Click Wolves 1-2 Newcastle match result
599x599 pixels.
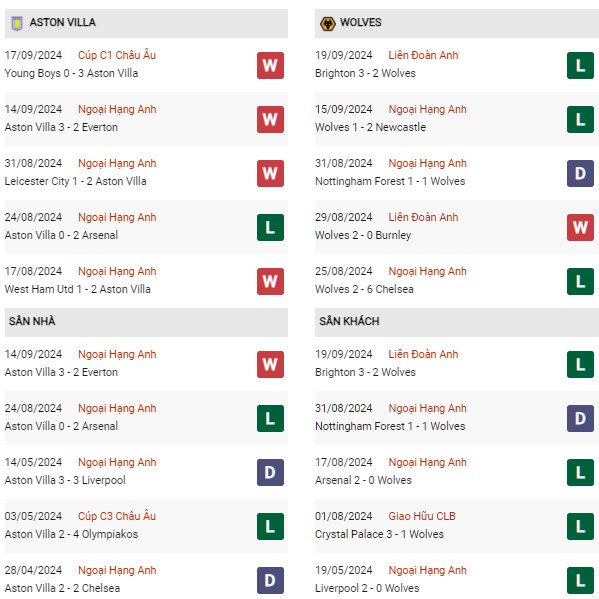tap(370, 127)
